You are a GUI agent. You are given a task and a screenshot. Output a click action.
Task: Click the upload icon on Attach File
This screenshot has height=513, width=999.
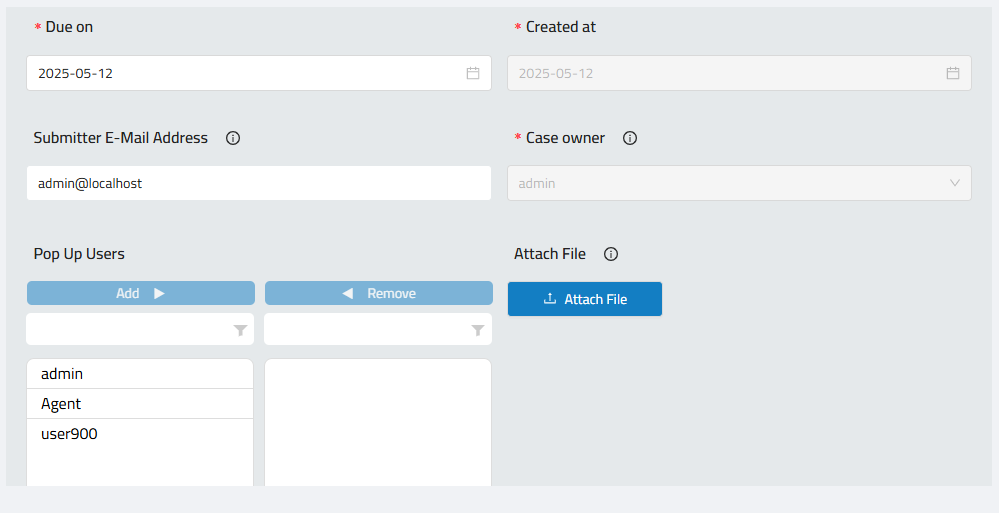(x=550, y=298)
